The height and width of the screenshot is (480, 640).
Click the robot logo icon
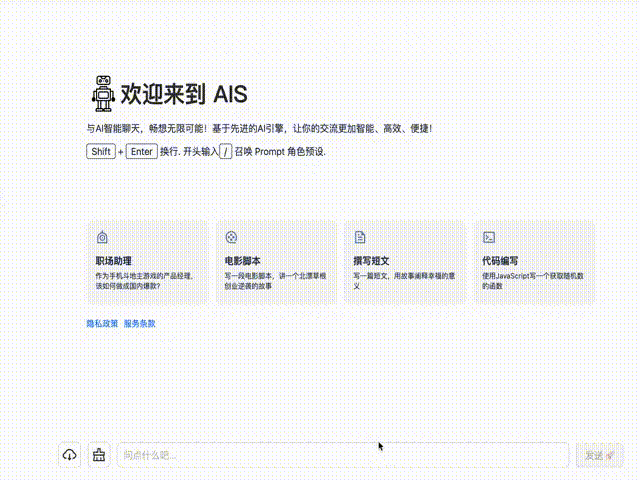tap(103, 94)
